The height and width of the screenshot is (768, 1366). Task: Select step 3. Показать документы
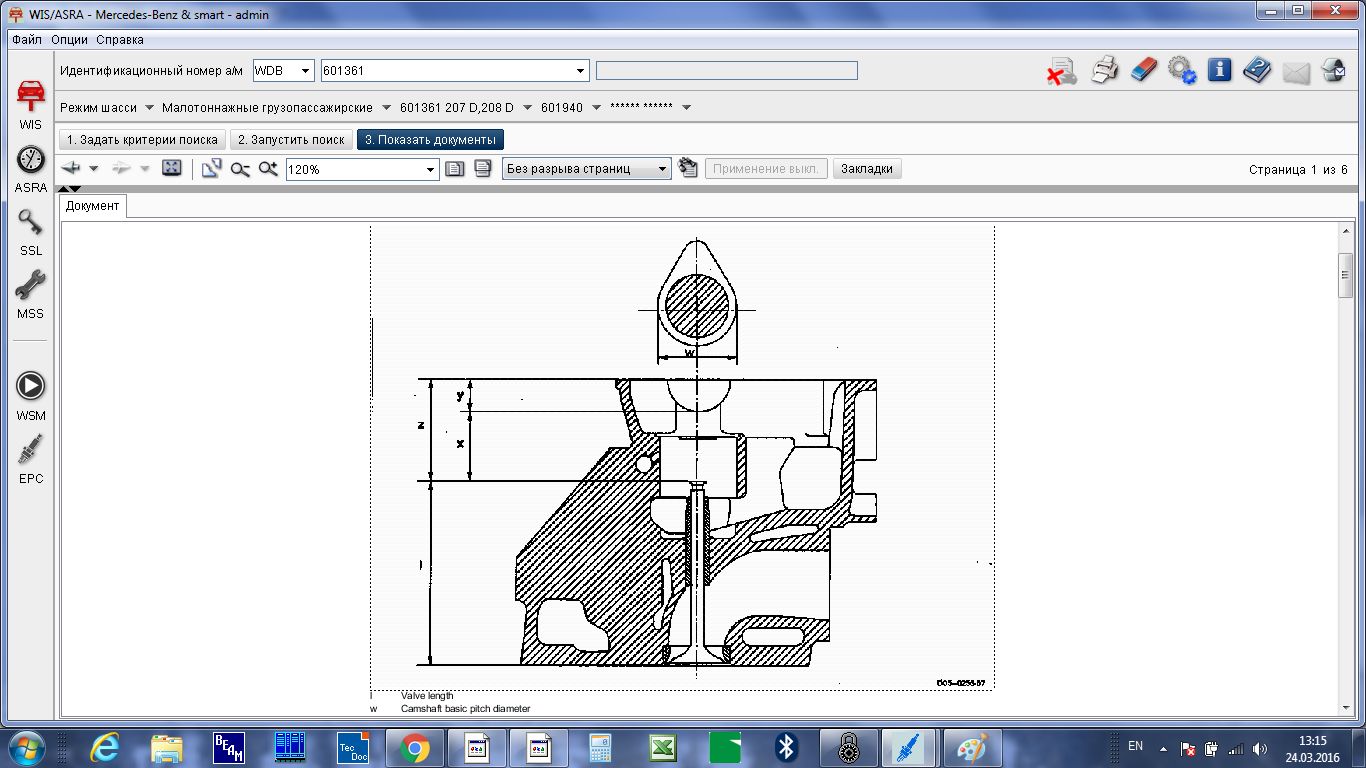click(x=430, y=140)
